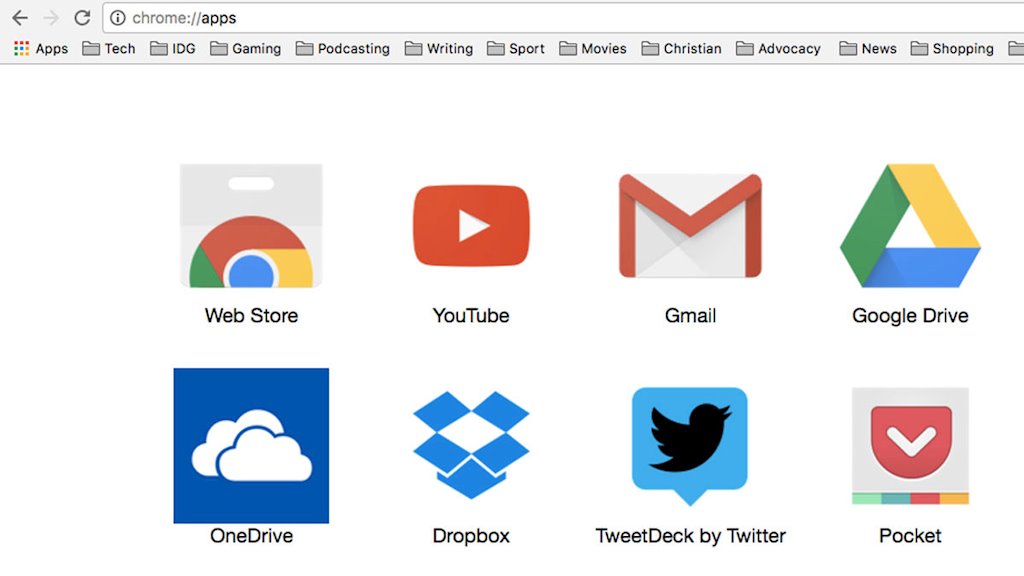Screen dimensions: 1024x576
Task: Open the Movies bookmarks folder
Action: tap(593, 48)
